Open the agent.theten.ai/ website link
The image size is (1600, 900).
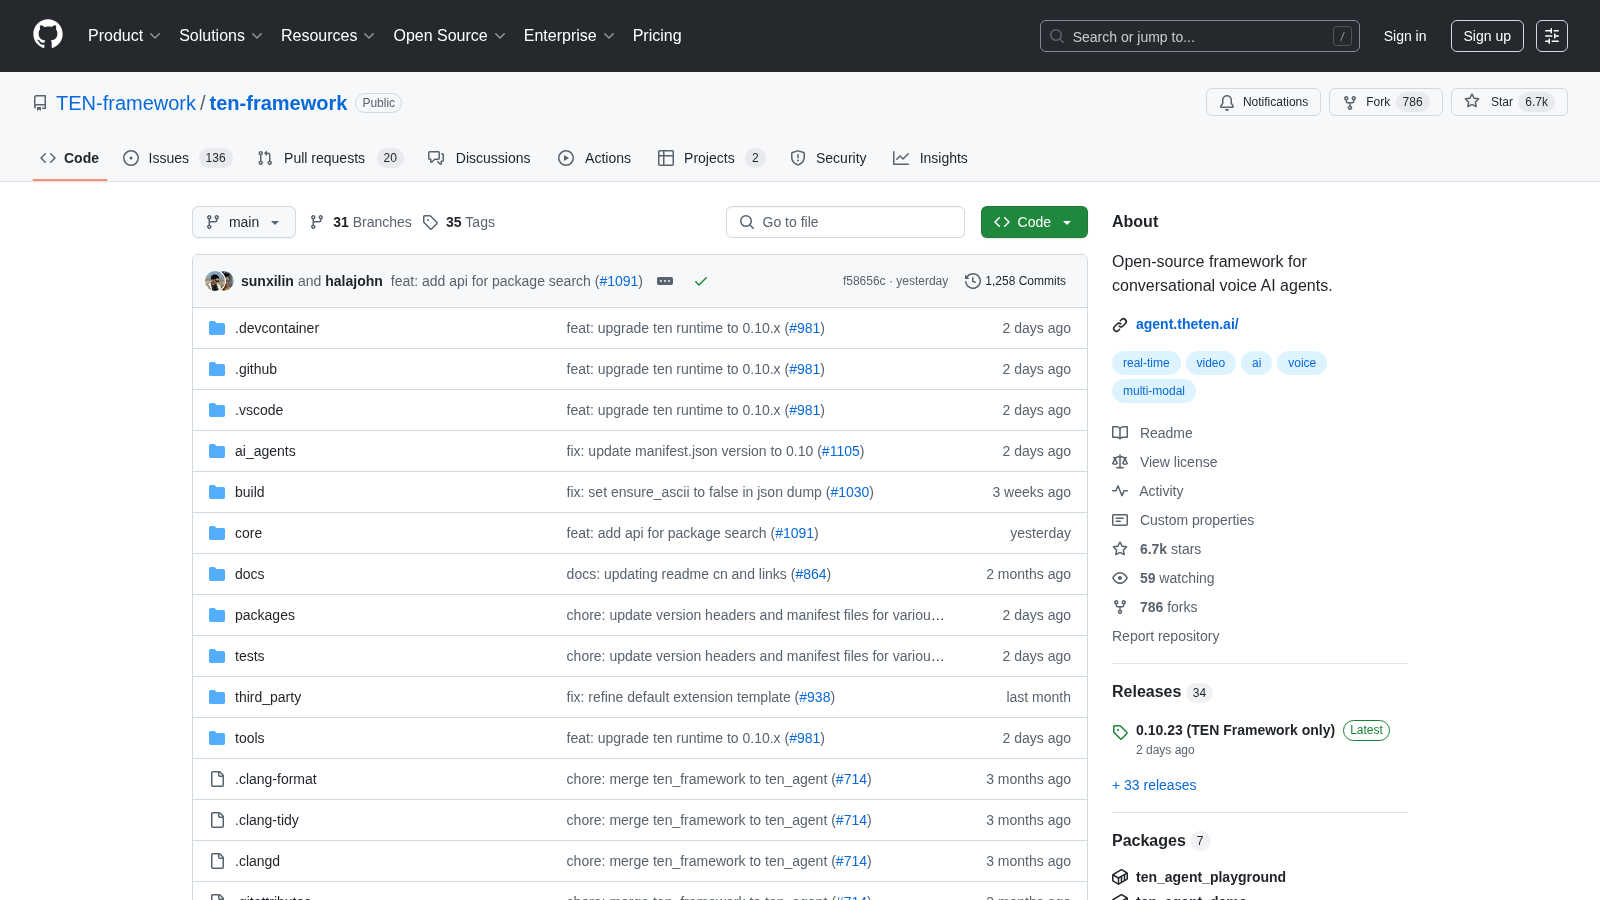1187,324
